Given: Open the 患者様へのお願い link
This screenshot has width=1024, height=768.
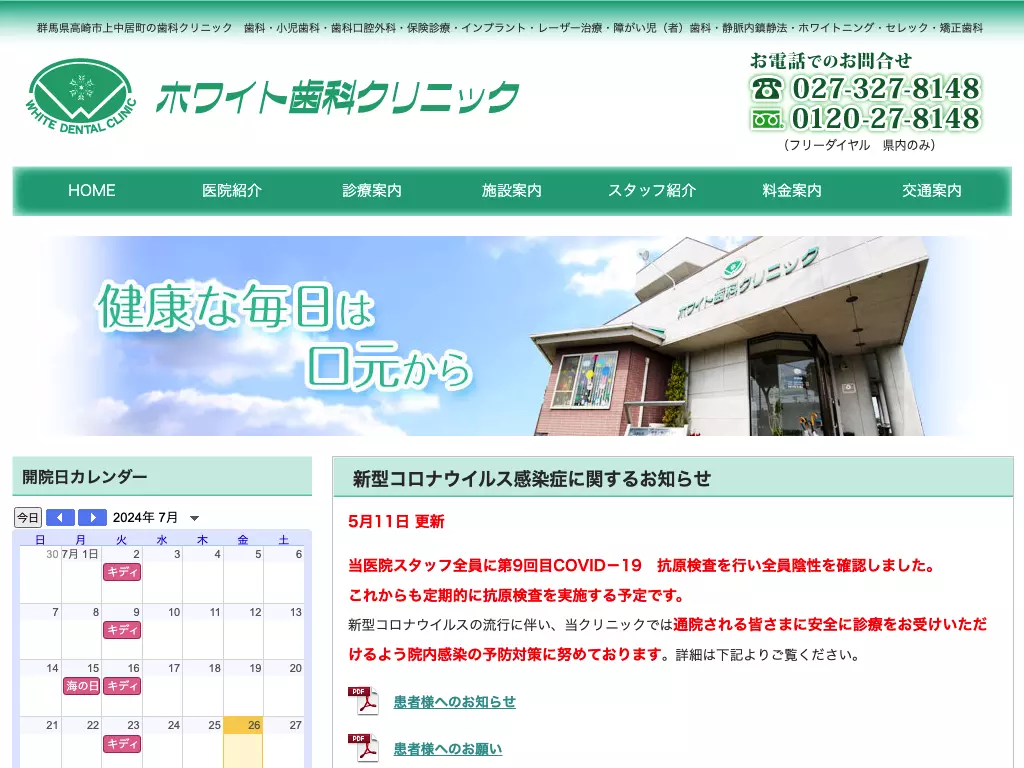Looking at the screenshot, I should [x=447, y=749].
